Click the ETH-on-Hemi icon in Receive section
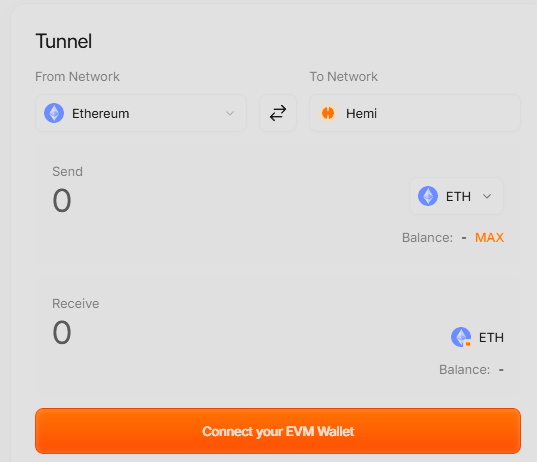Screen dimensions: 537x462 coord(461,337)
